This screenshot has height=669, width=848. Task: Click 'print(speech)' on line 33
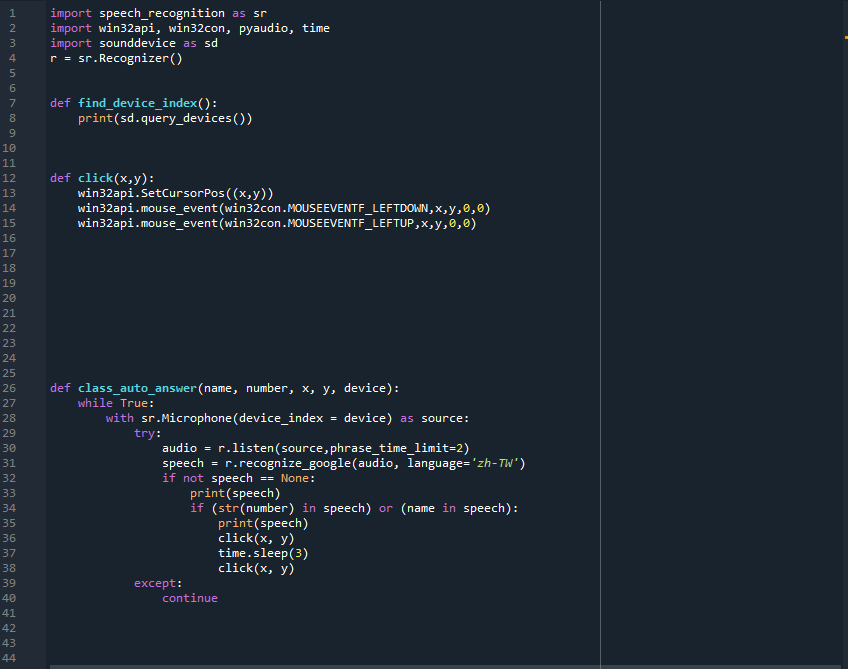coord(235,493)
